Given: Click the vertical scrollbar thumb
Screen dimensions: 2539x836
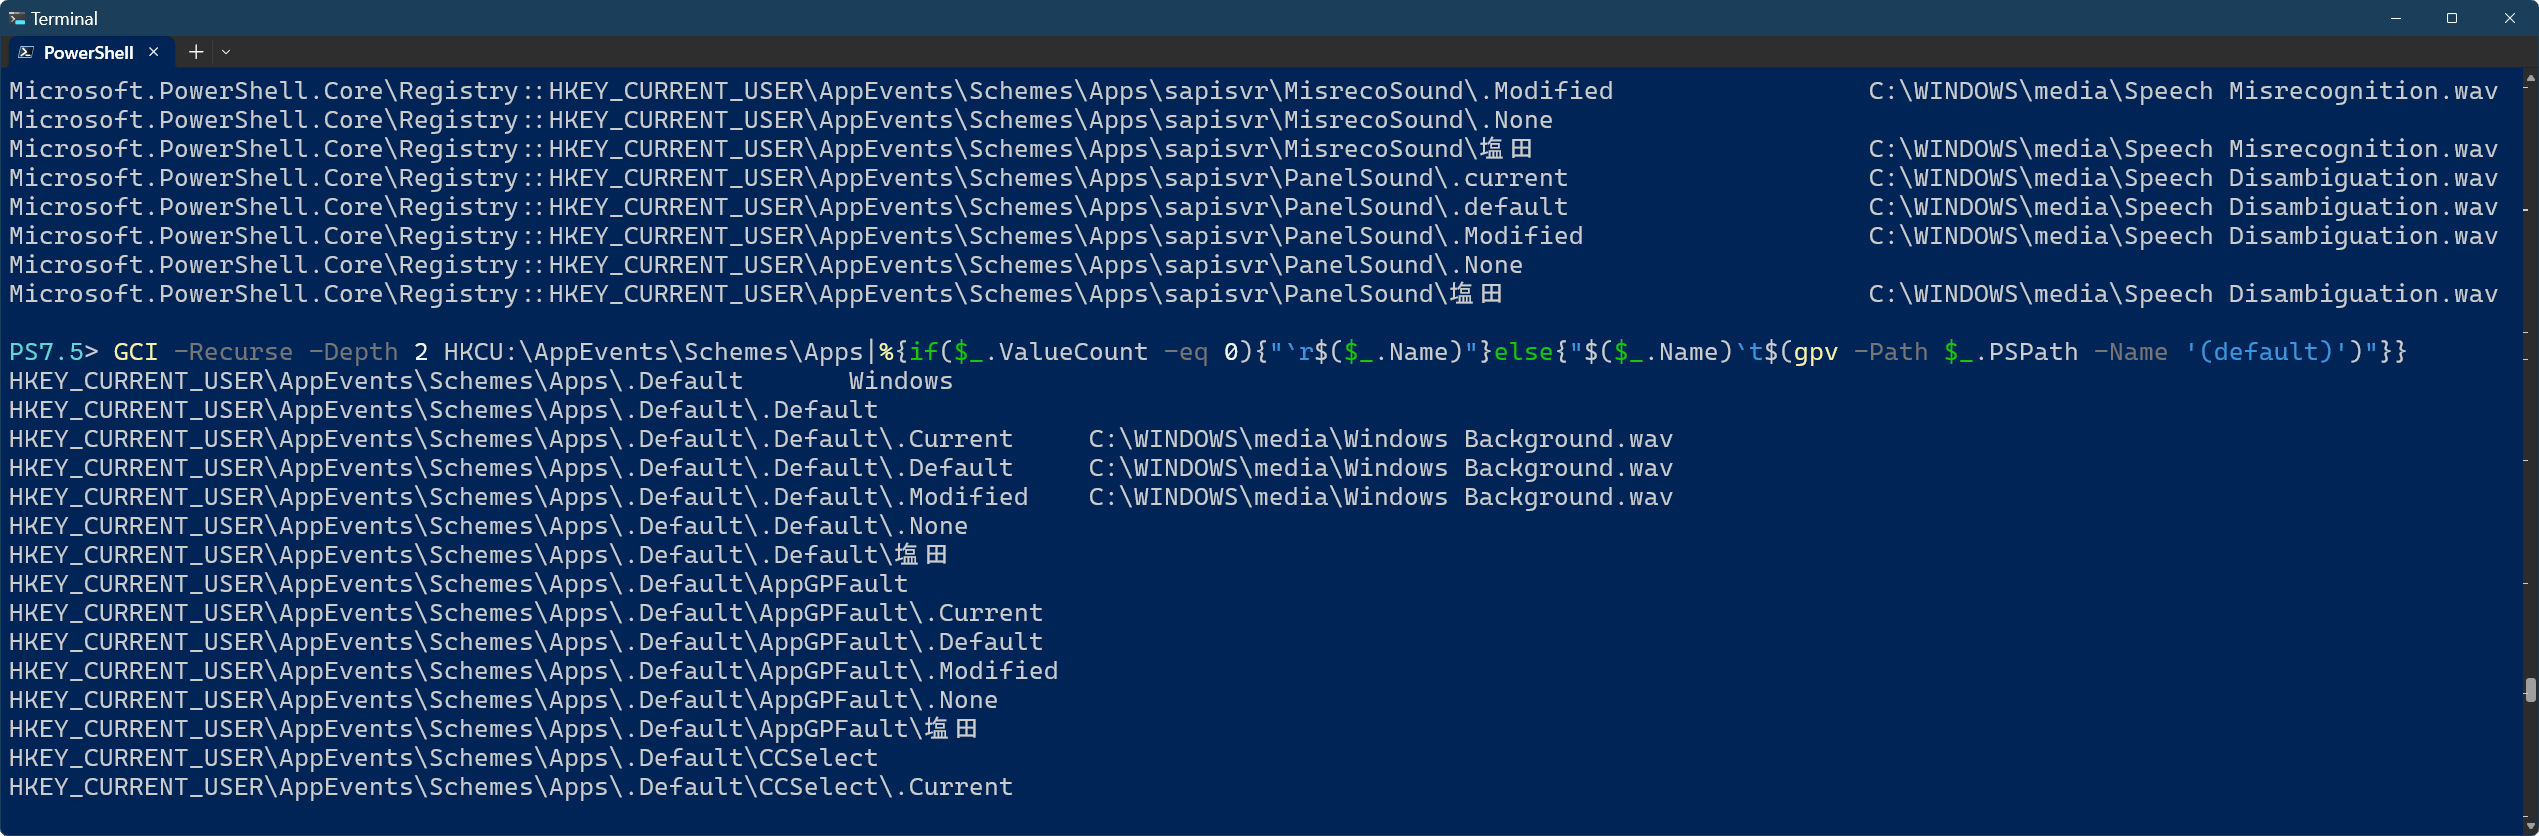Looking at the screenshot, I should pos(2530,690).
